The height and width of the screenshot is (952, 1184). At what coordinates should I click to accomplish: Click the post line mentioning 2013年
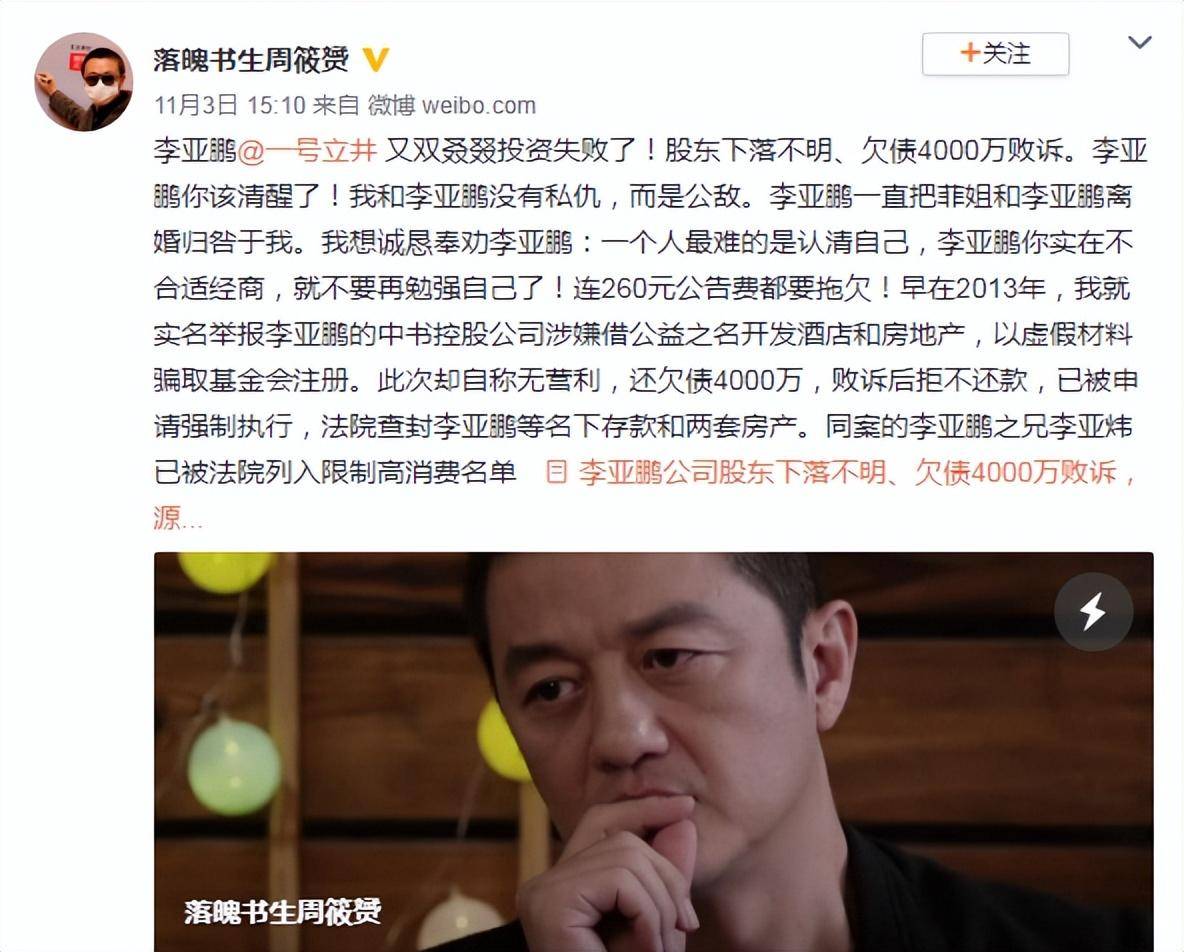[642, 288]
